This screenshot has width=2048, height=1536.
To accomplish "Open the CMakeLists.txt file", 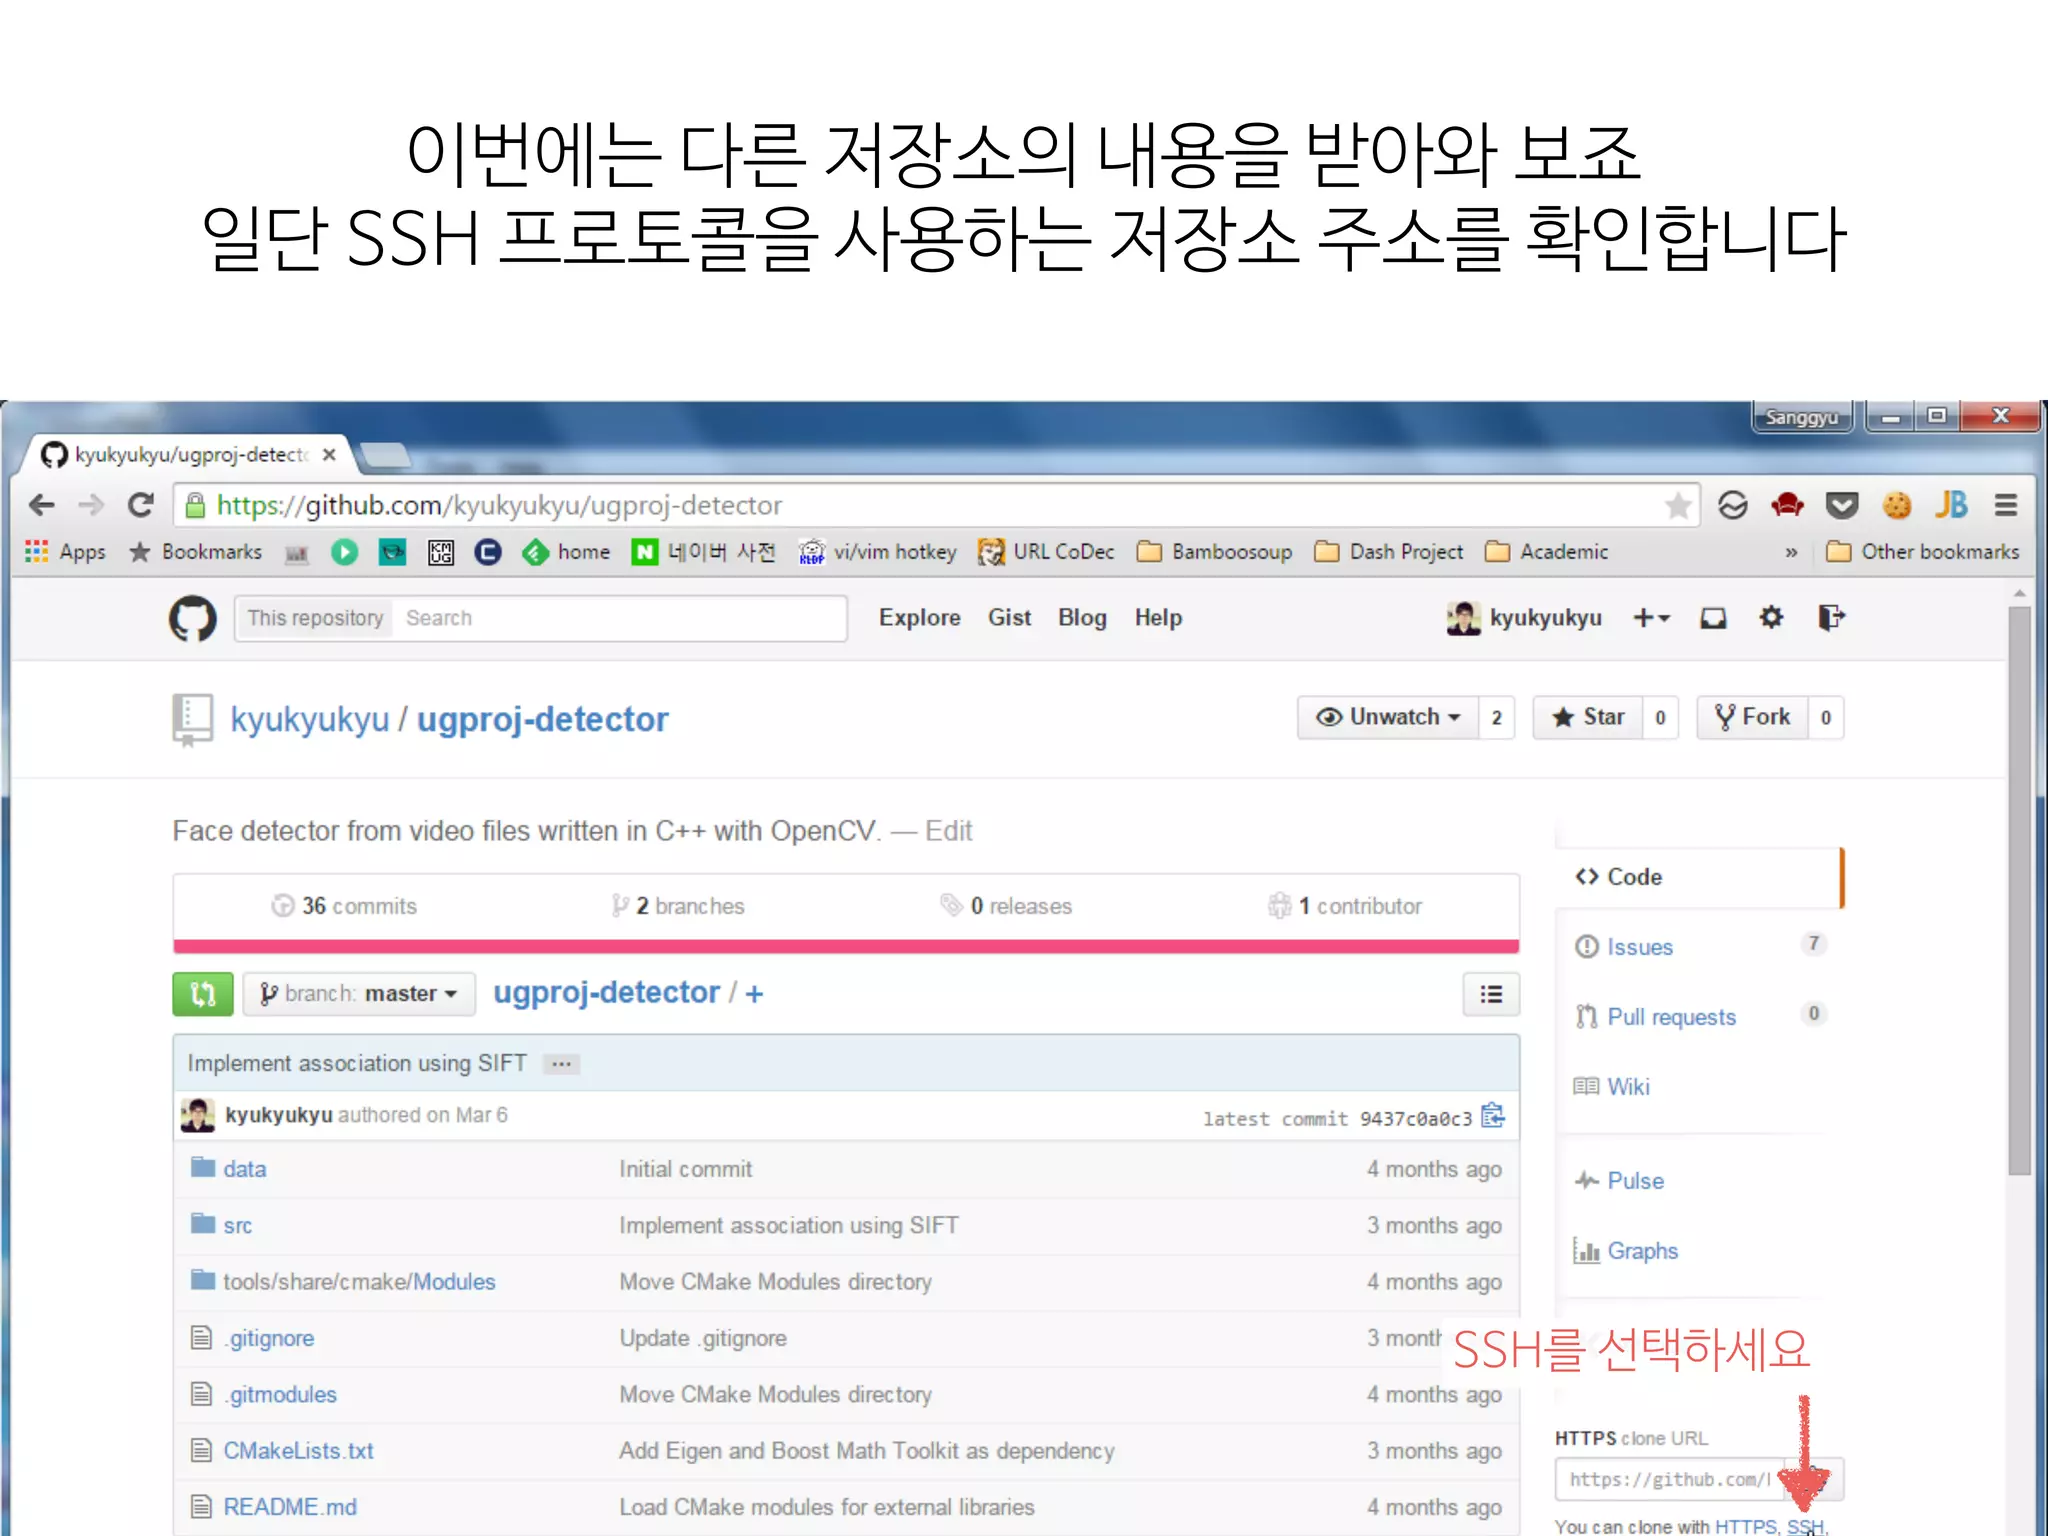I will 298,1451.
